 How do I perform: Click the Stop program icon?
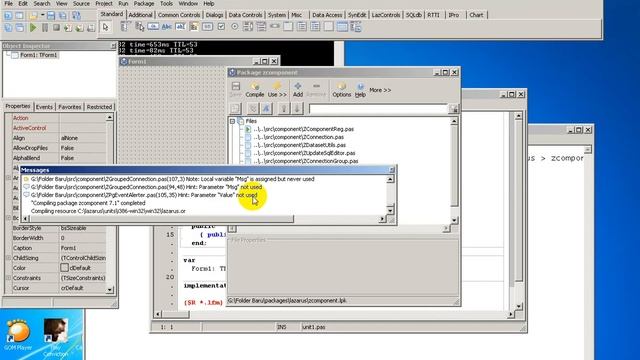tap(56, 27)
